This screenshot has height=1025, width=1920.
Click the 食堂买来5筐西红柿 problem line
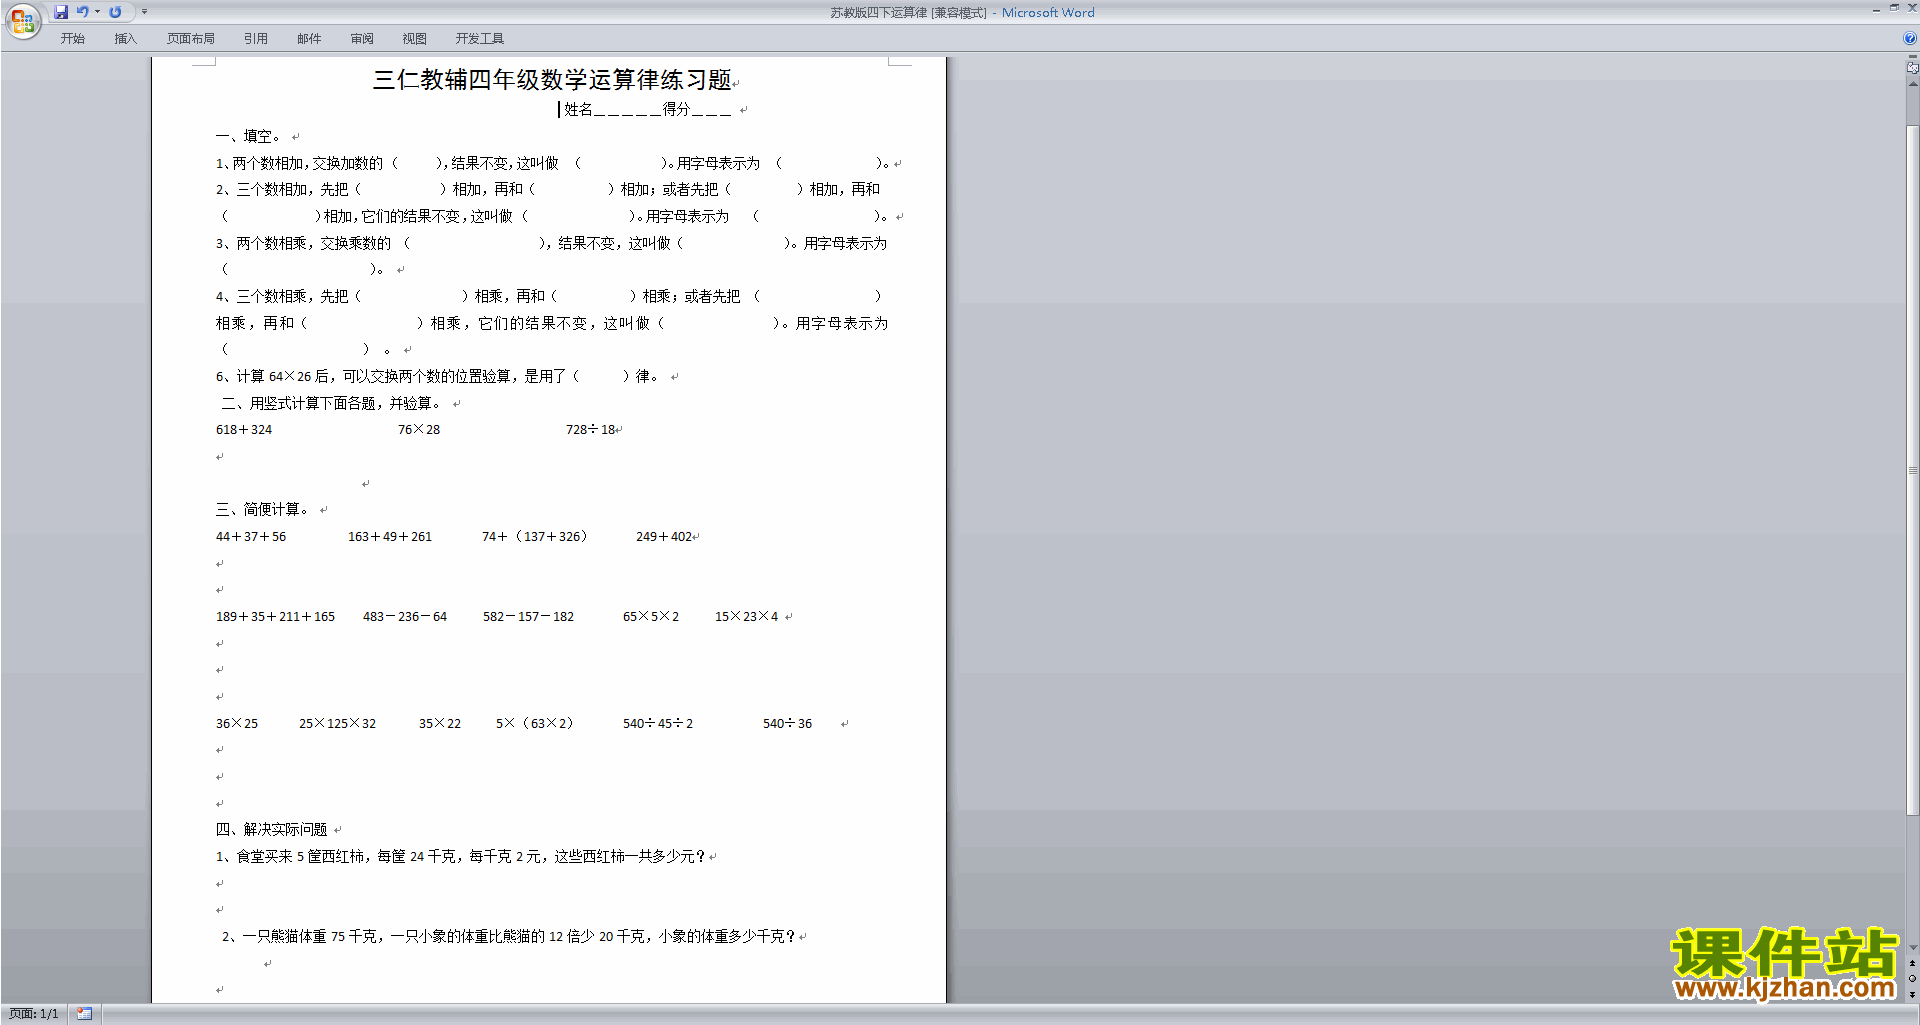pyautogui.click(x=461, y=857)
